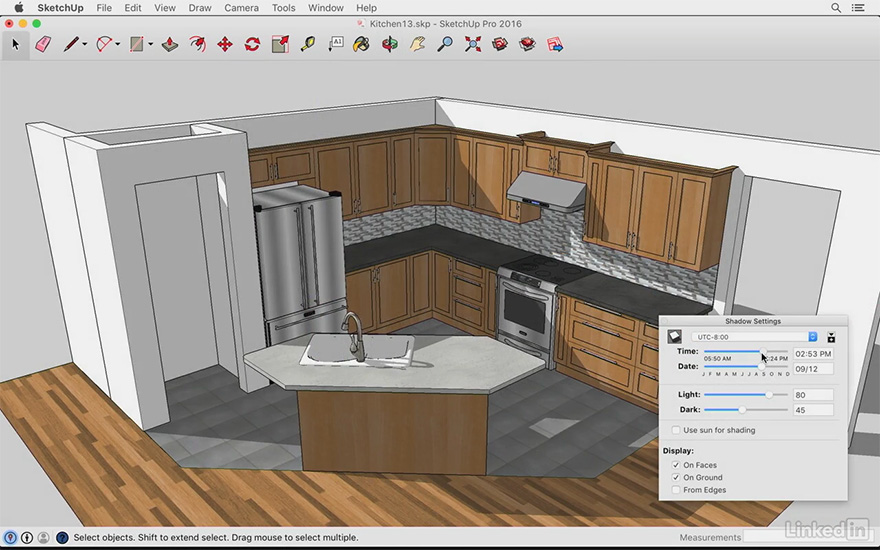Pick the pink Eraser tool
880x550 pixels.
(x=43, y=44)
